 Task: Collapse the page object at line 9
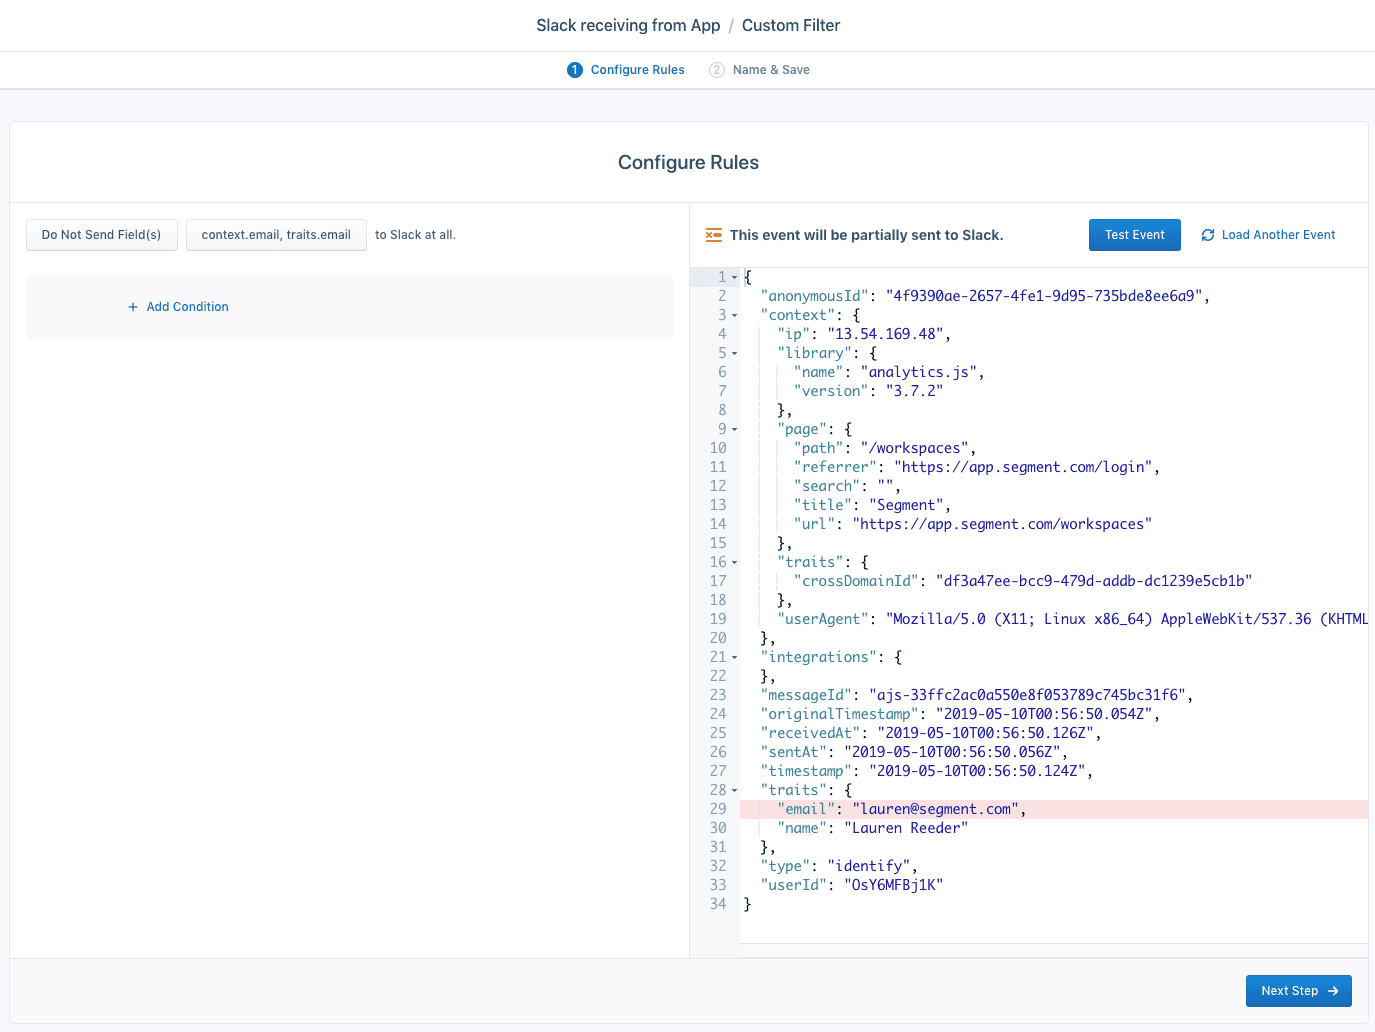coord(732,428)
